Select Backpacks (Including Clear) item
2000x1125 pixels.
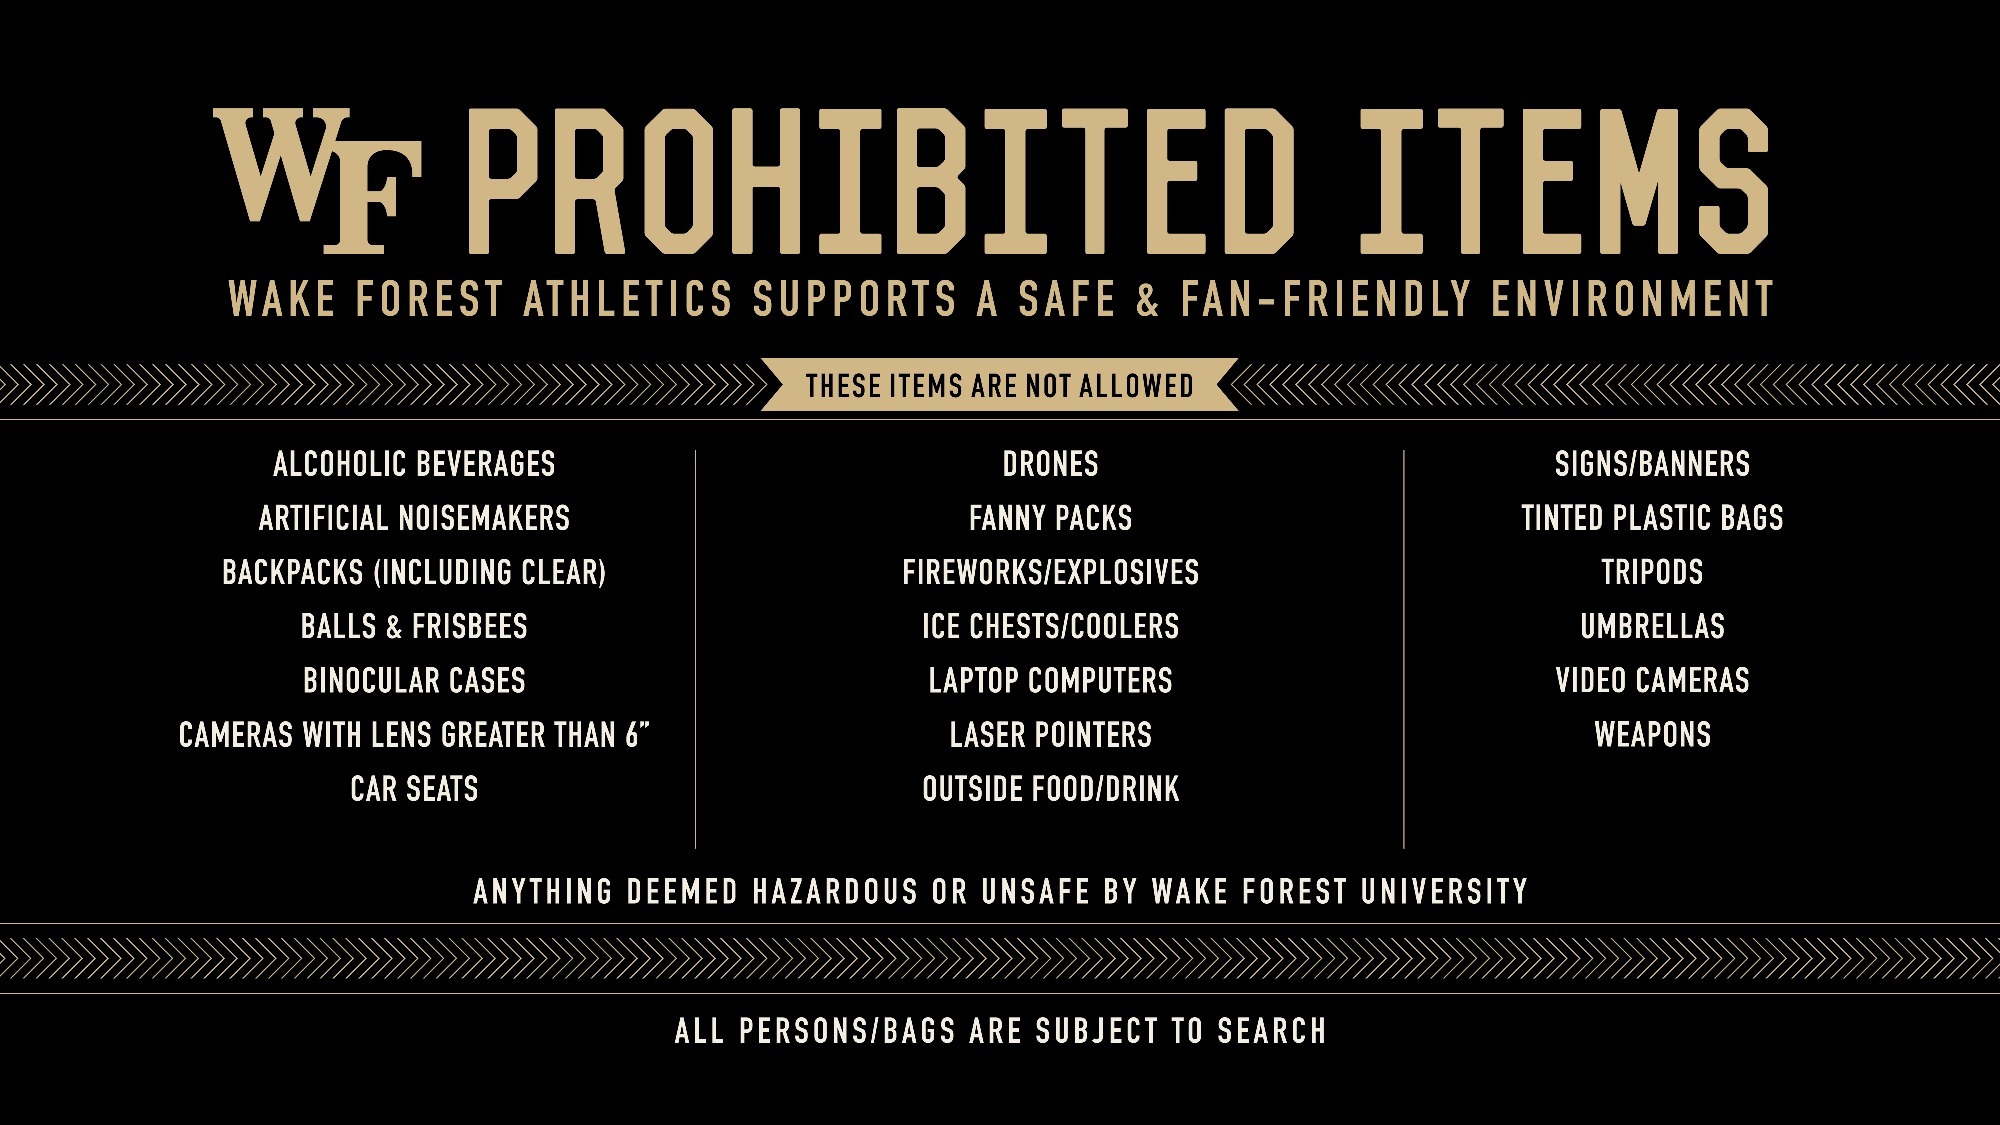(414, 572)
